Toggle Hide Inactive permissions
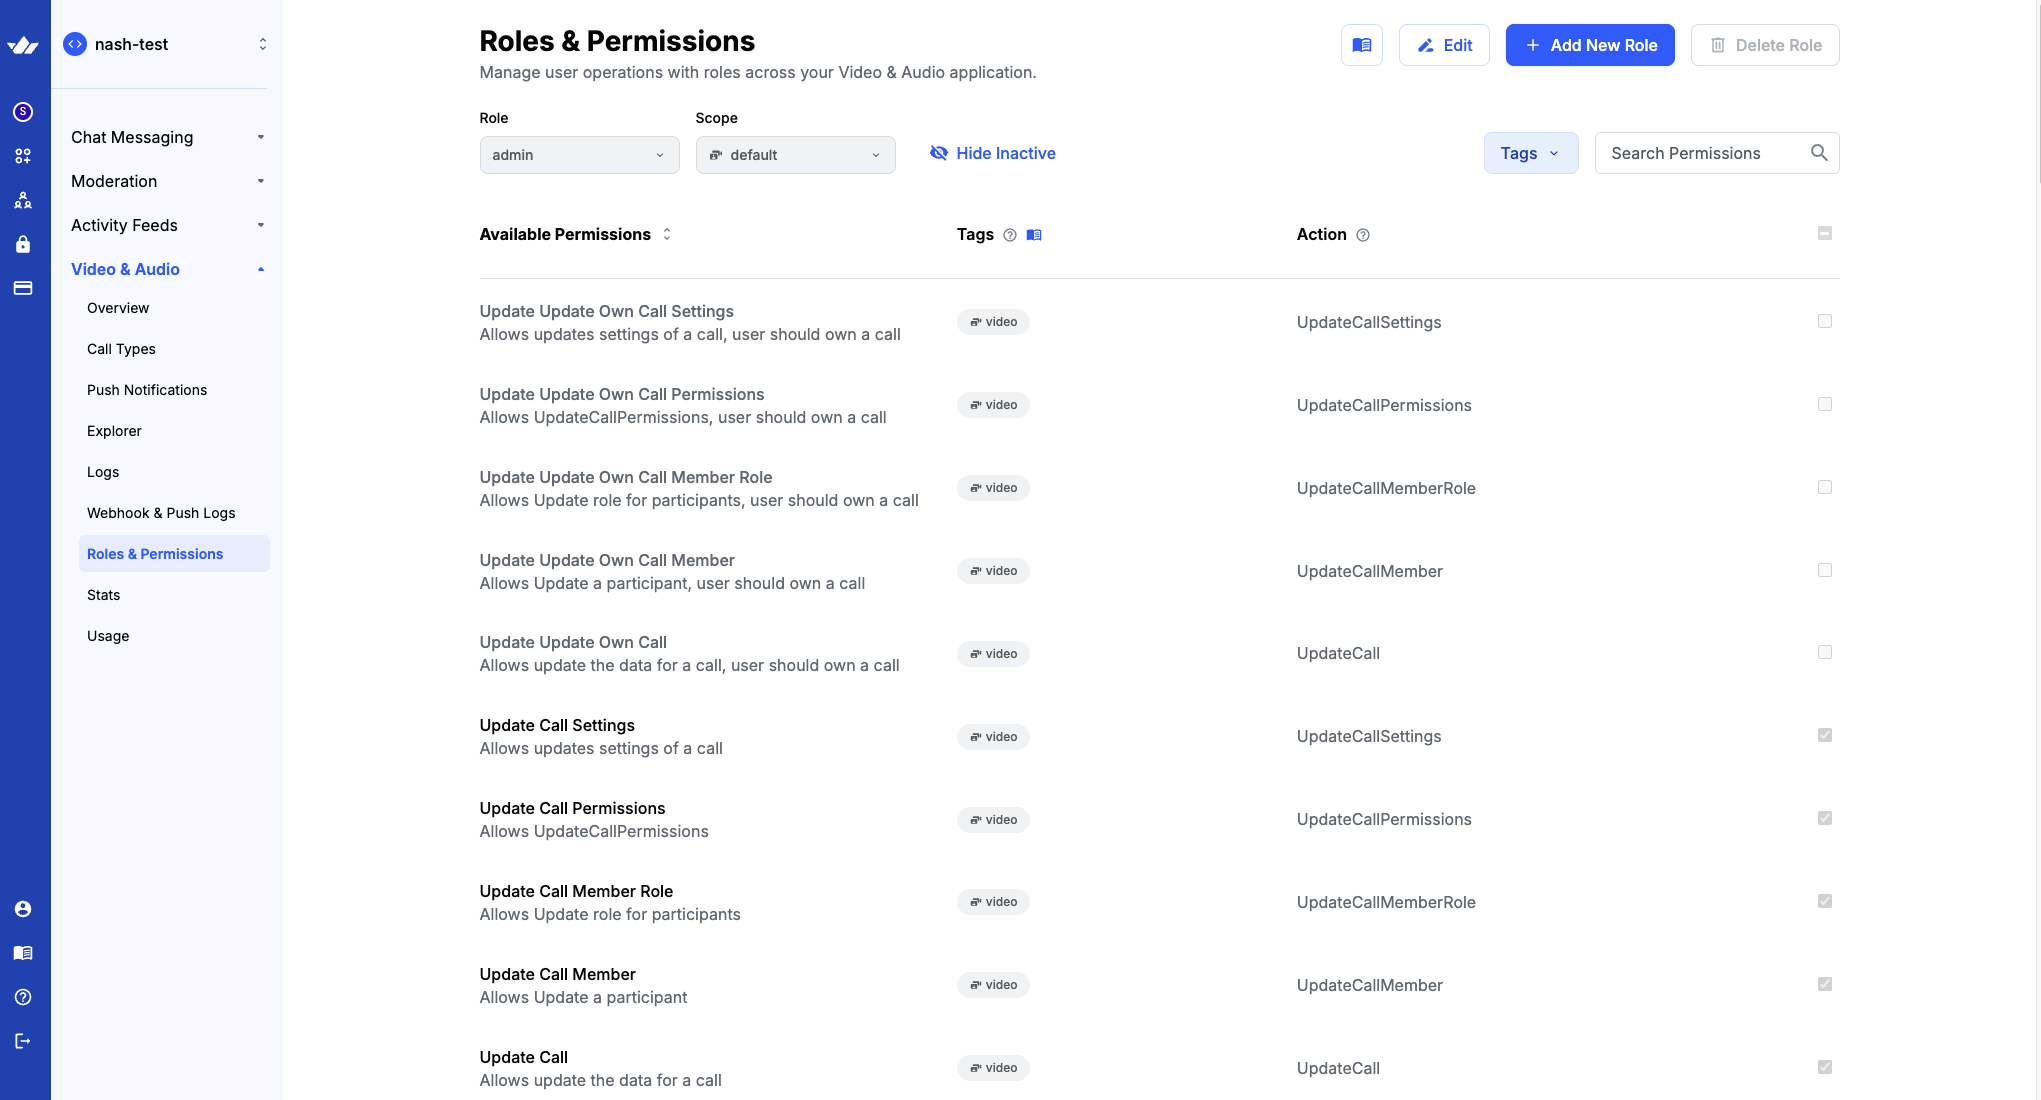 tap(992, 153)
